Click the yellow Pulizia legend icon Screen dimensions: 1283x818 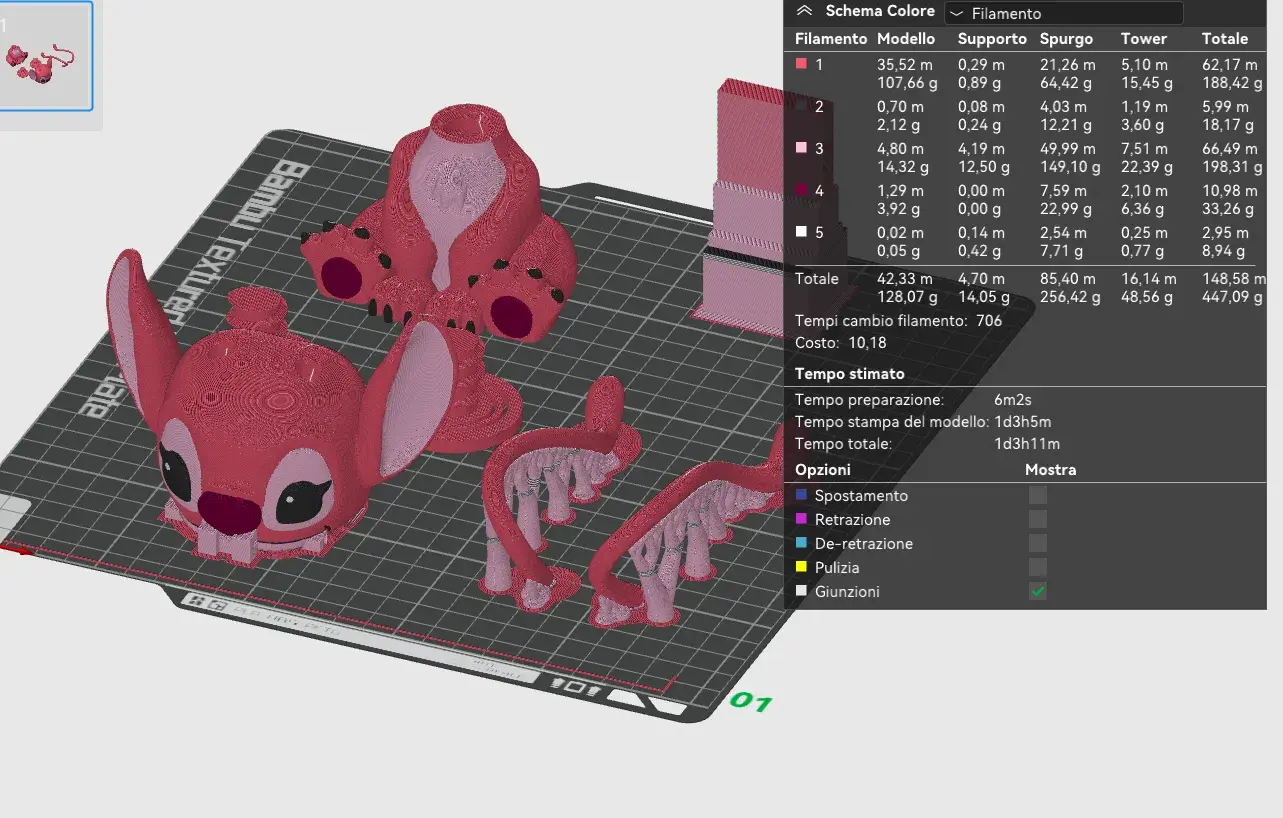[x=801, y=567]
